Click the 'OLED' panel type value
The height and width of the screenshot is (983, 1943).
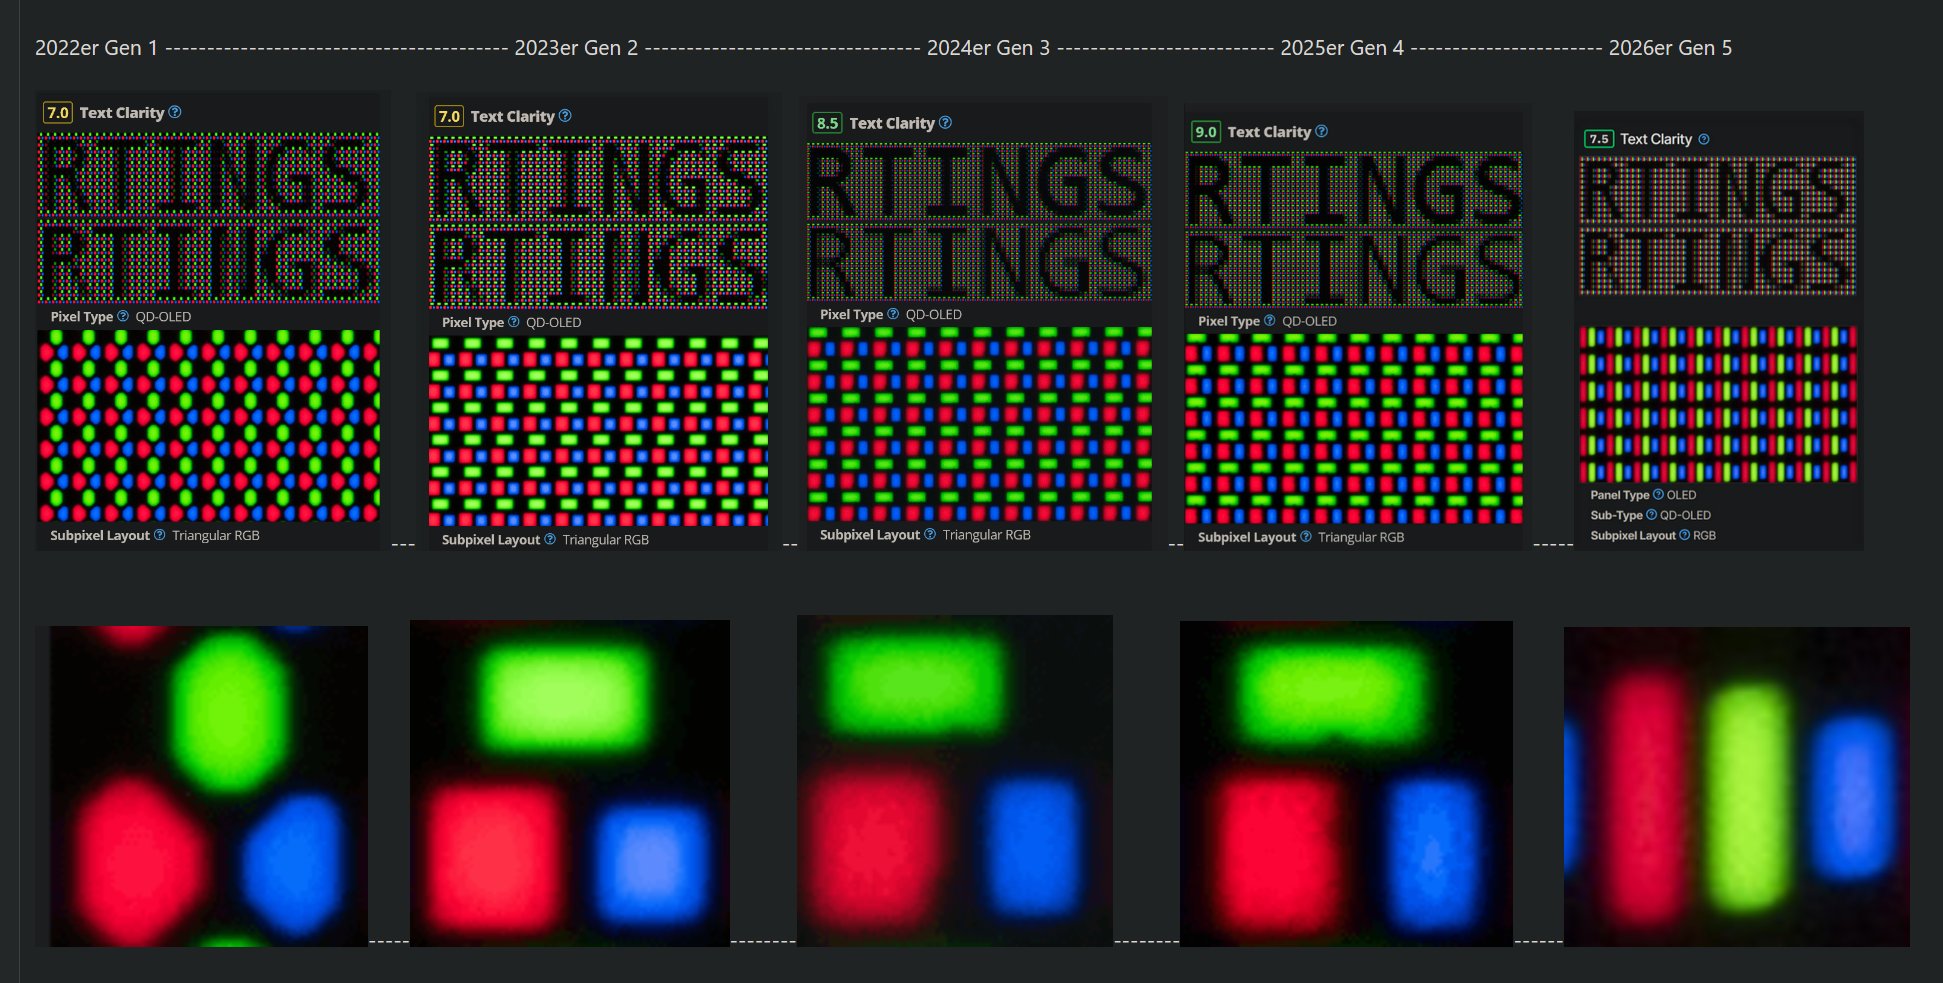coord(1681,495)
